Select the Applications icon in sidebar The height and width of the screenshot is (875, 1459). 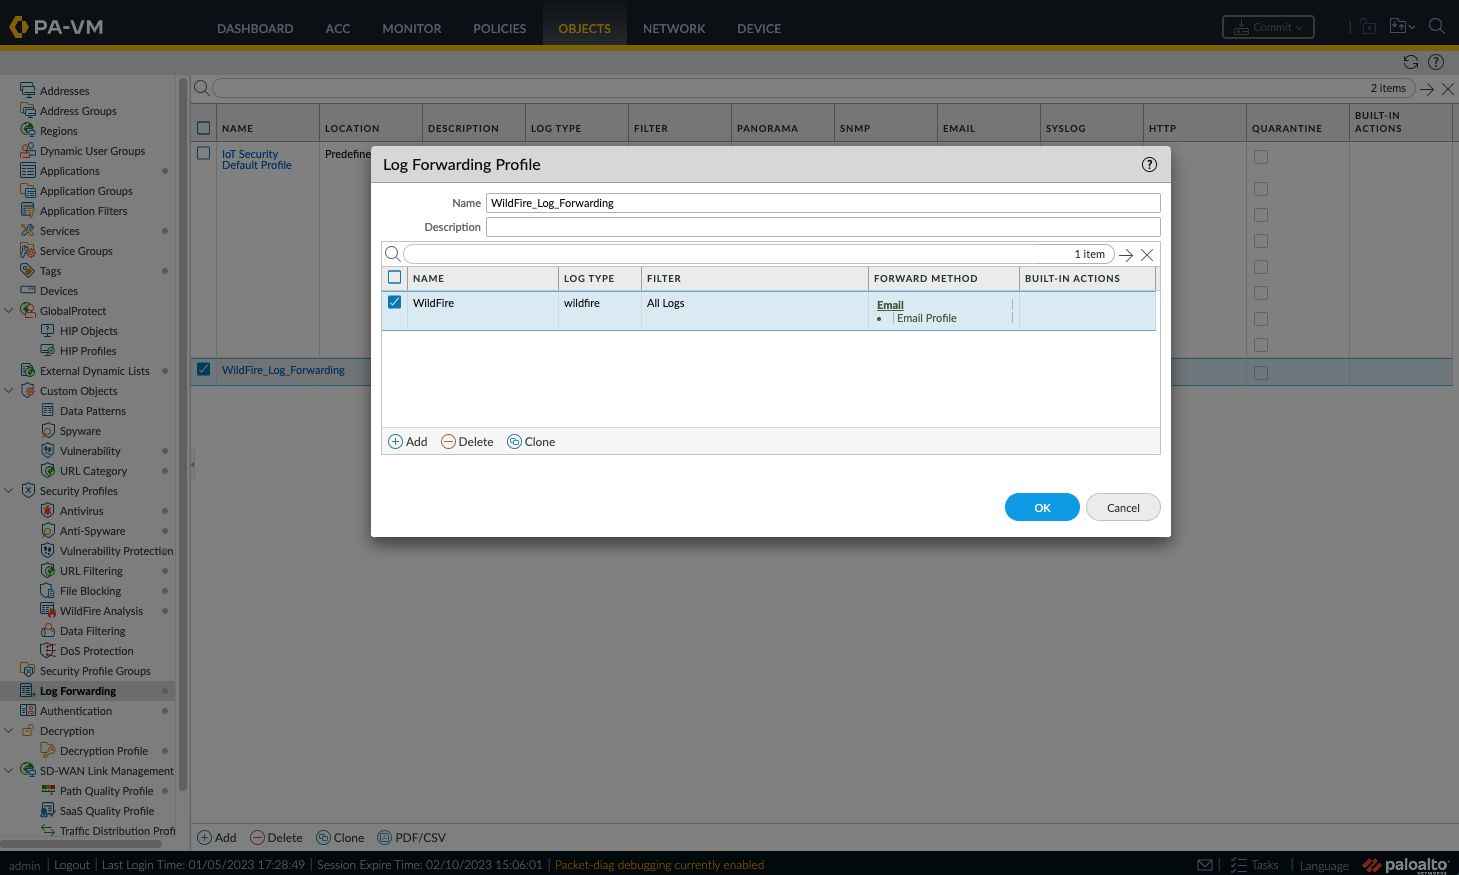(28, 170)
